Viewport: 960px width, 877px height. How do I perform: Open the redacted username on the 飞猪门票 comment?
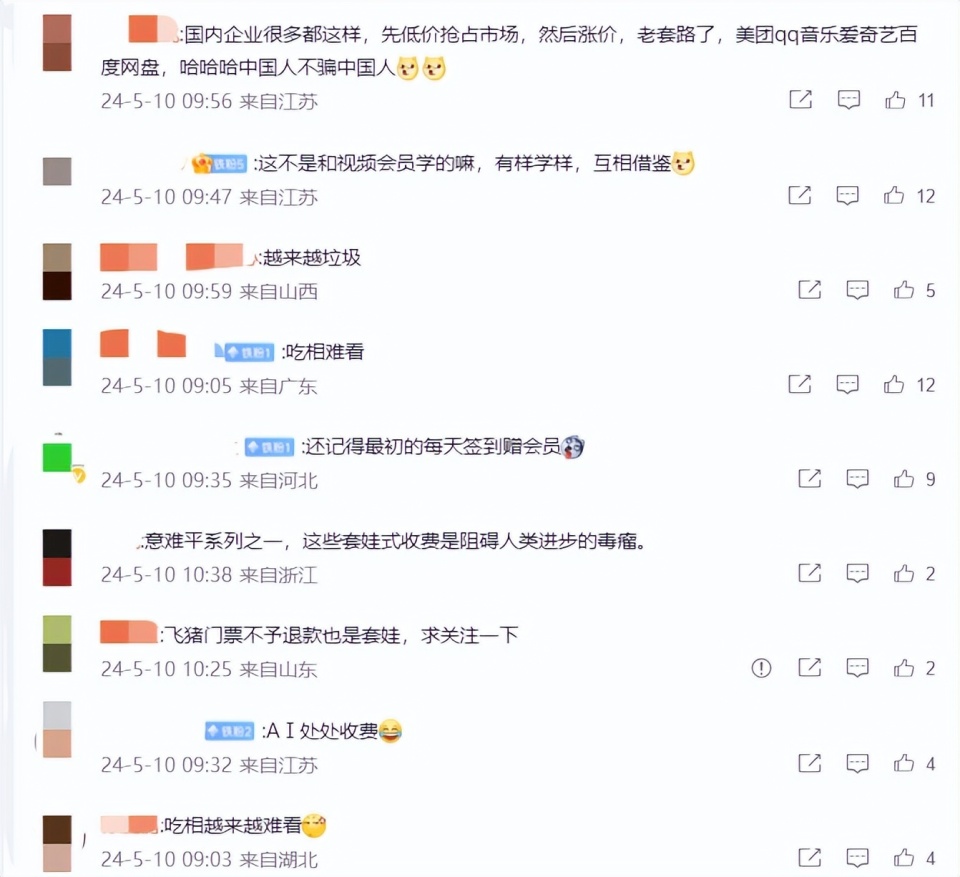point(129,632)
